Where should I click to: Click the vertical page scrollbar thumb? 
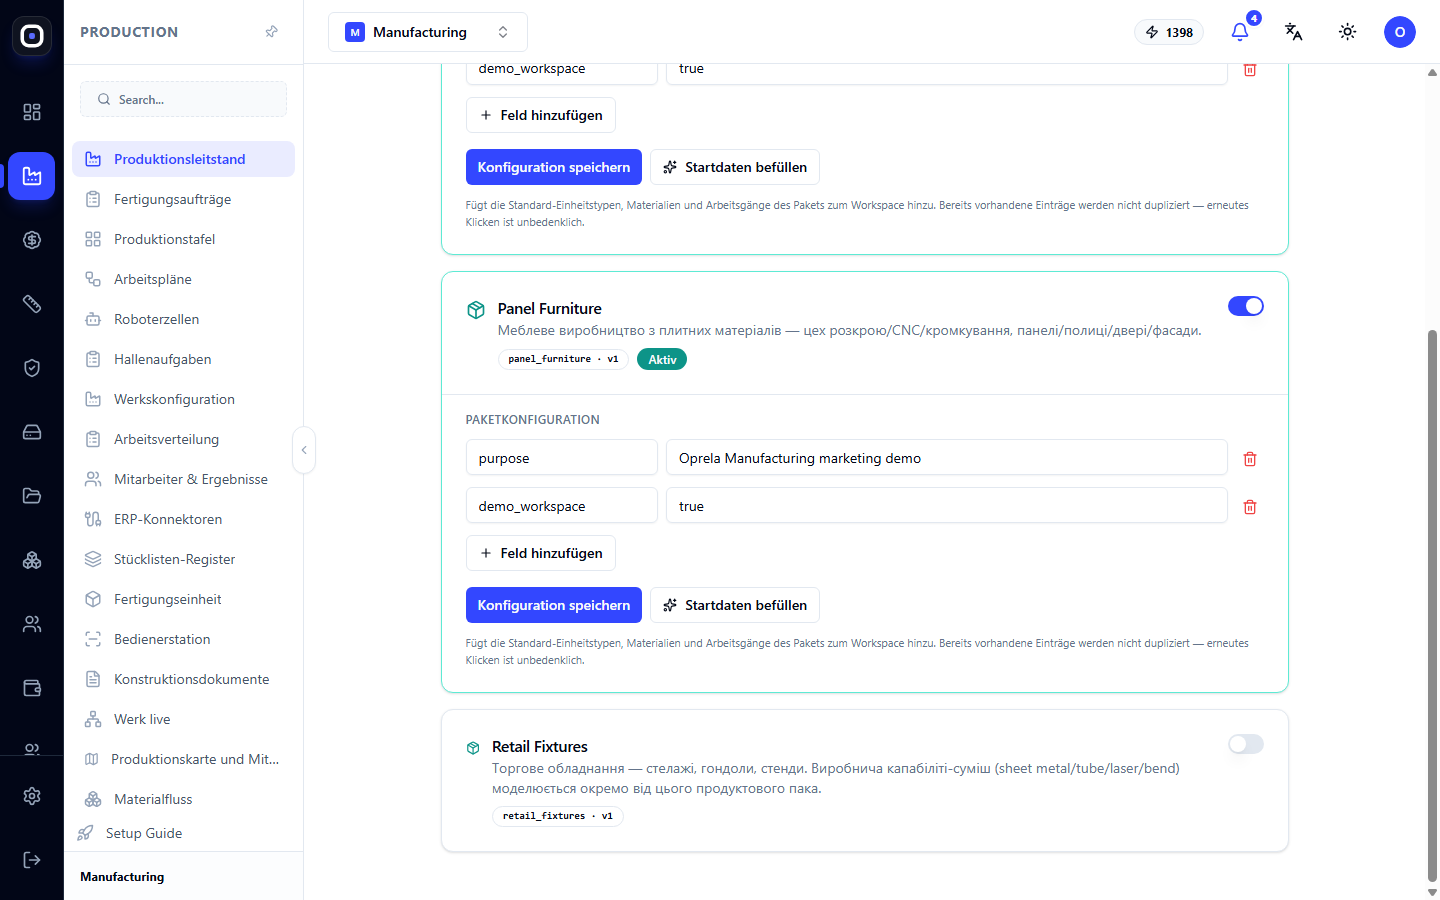[1432, 605]
